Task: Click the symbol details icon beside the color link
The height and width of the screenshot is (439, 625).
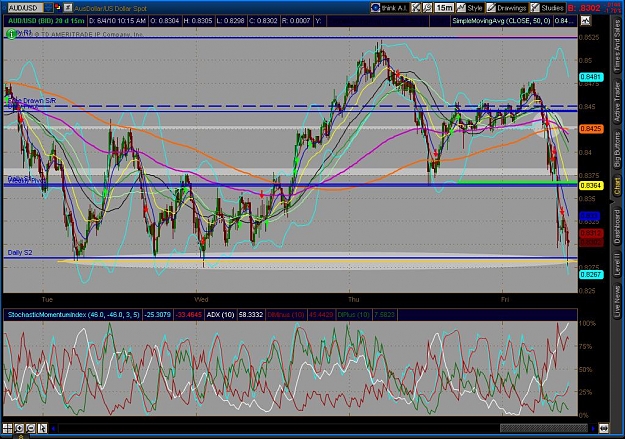Action: 68,7
